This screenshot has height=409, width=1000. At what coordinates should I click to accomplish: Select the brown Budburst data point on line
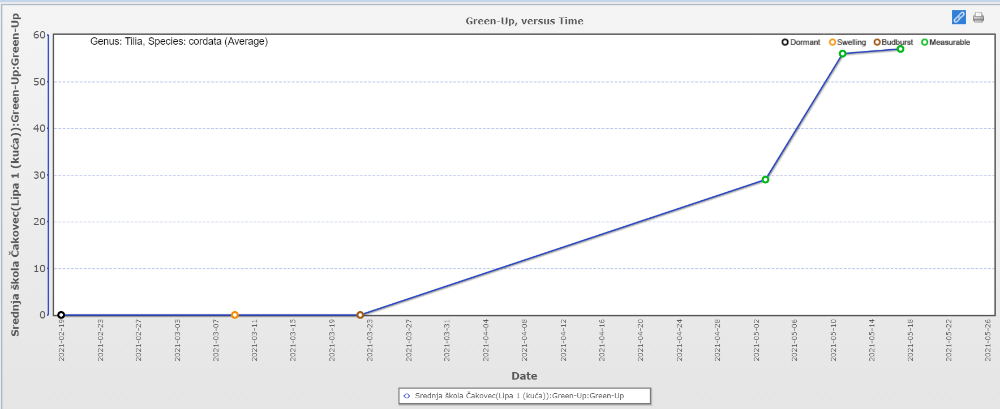tap(360, 315)
